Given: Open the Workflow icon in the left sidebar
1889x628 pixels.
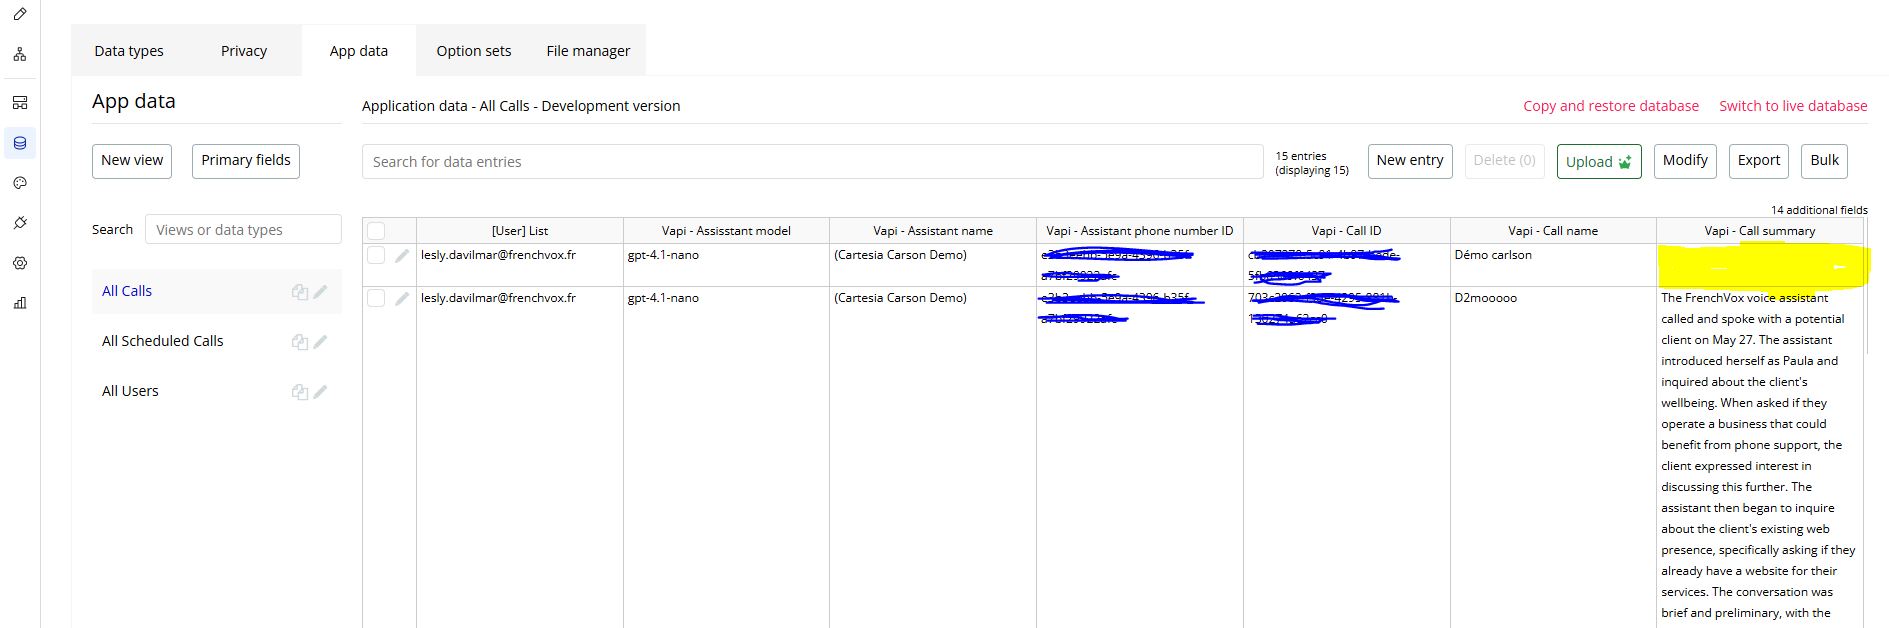Looking at the screenshot, I should (20, 55).
